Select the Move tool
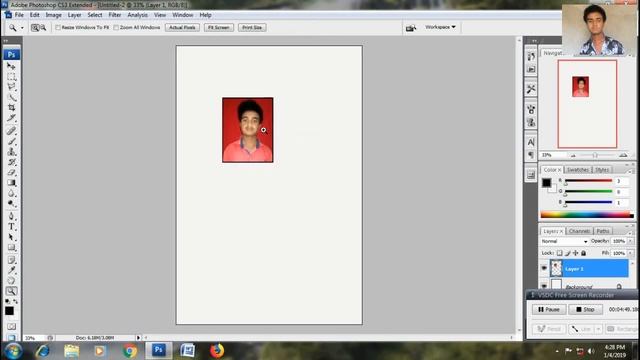This screenshot has width=640, height=360. (11, 66)
